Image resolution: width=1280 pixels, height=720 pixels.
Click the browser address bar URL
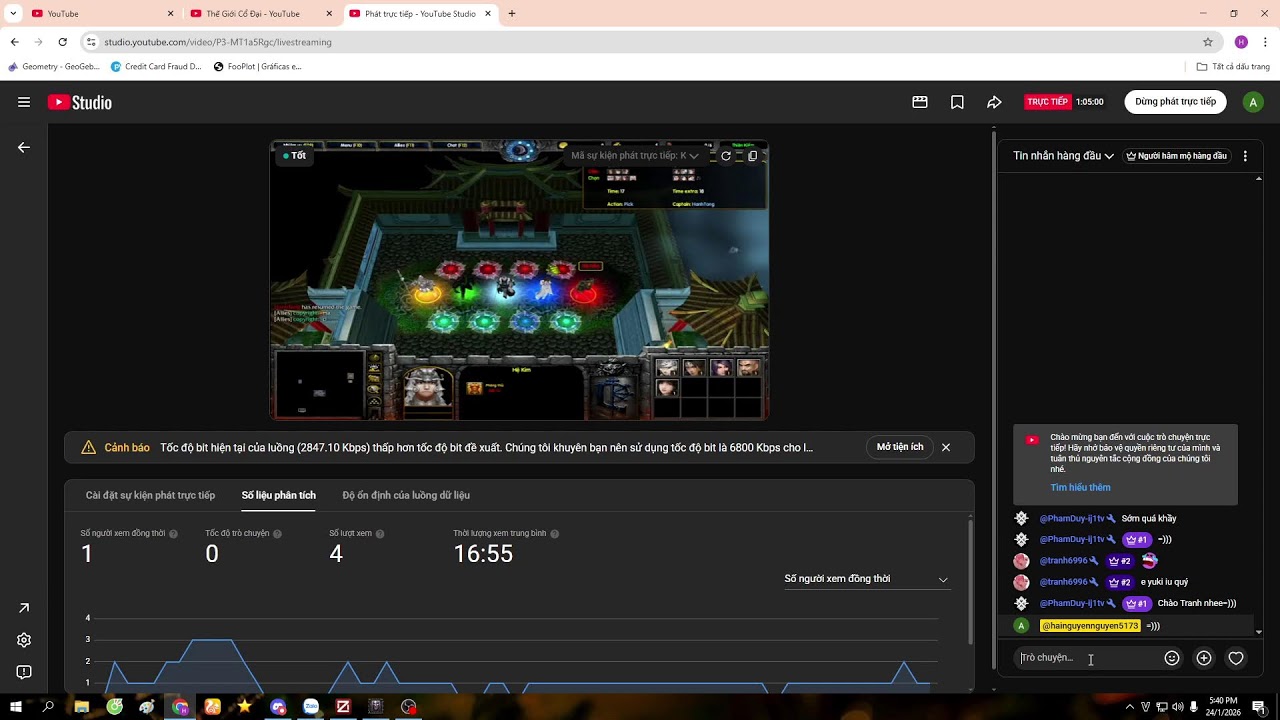pos(218,42)
